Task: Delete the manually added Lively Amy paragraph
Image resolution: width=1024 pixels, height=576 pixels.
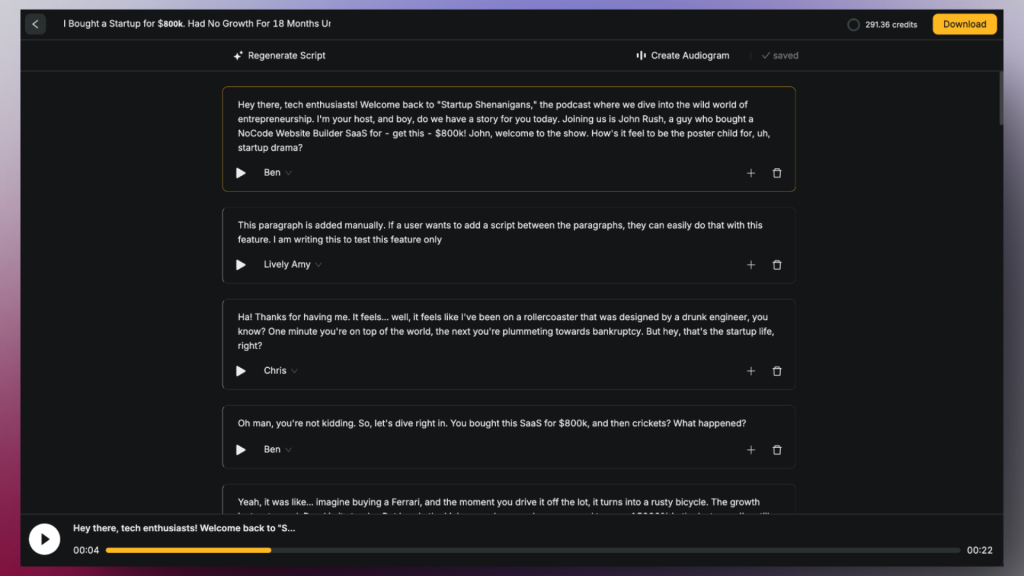Action: point(777,265)
